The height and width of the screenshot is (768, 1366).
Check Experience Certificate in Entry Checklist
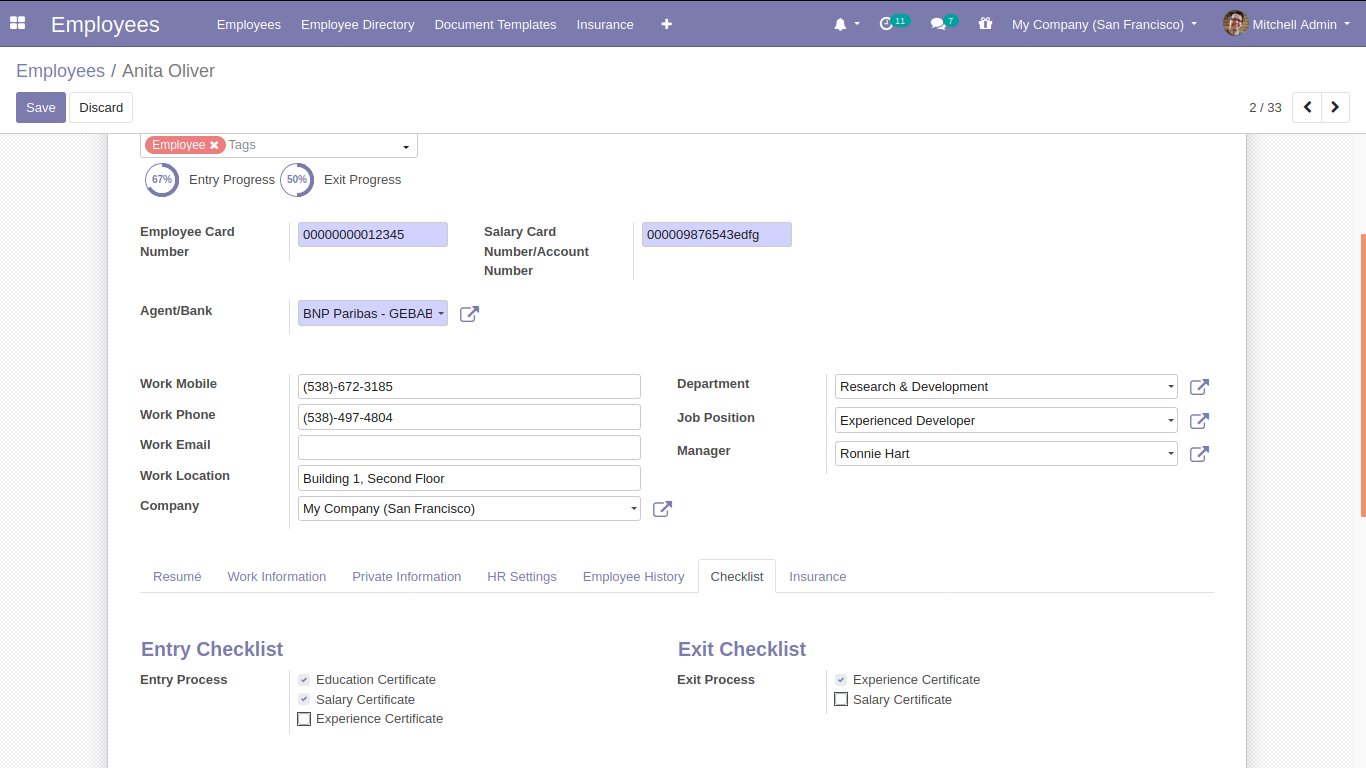point(304,719)
